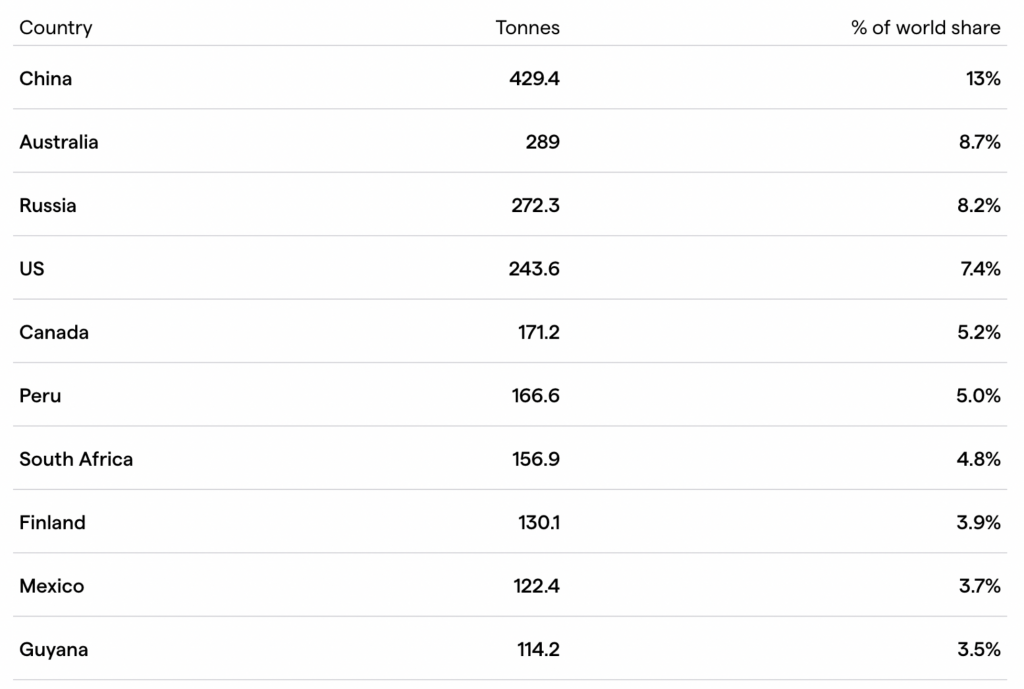Click the Russia country name
This screenshot has height=689, width=1024.
[x=48, y=205]
